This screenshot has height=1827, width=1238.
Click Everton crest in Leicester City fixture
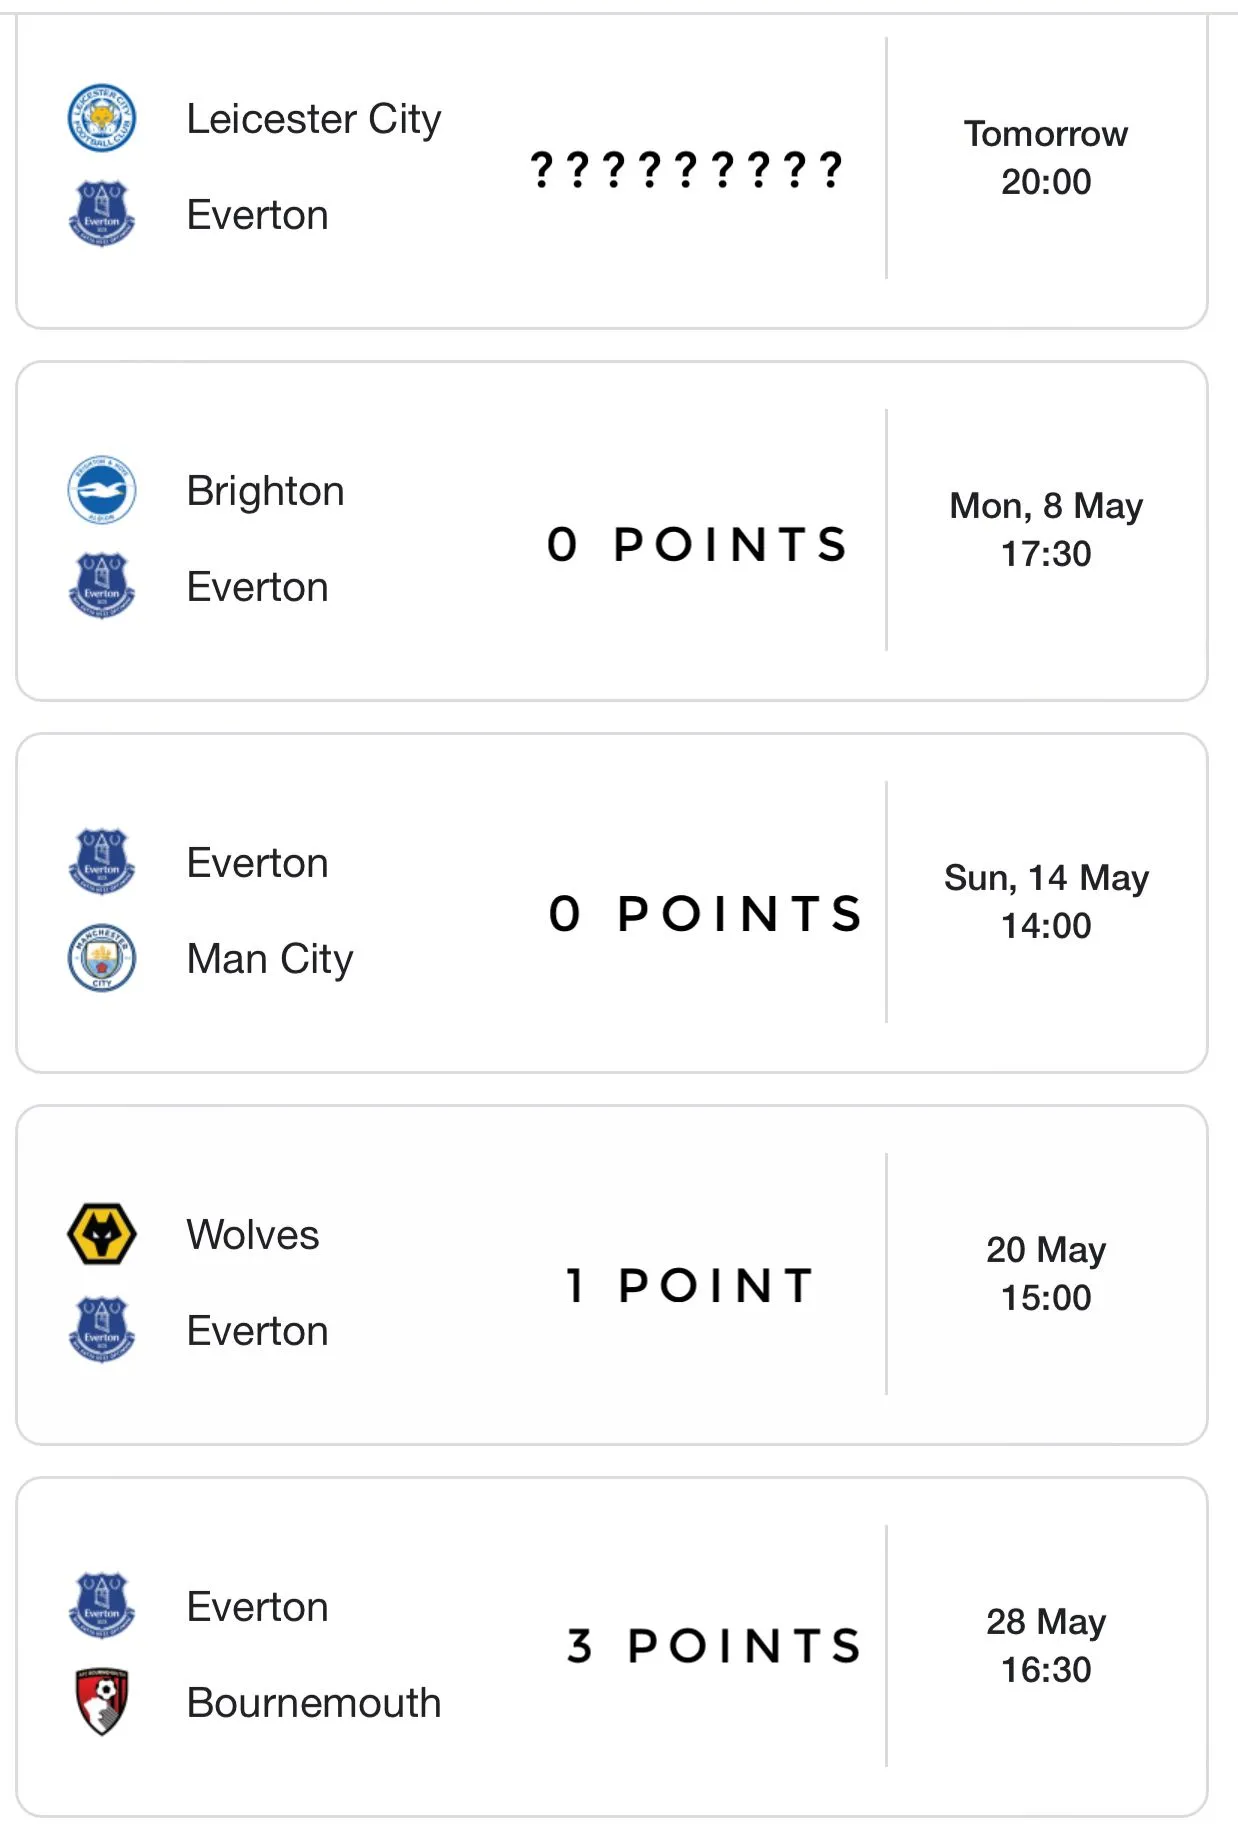pos(101,214)
